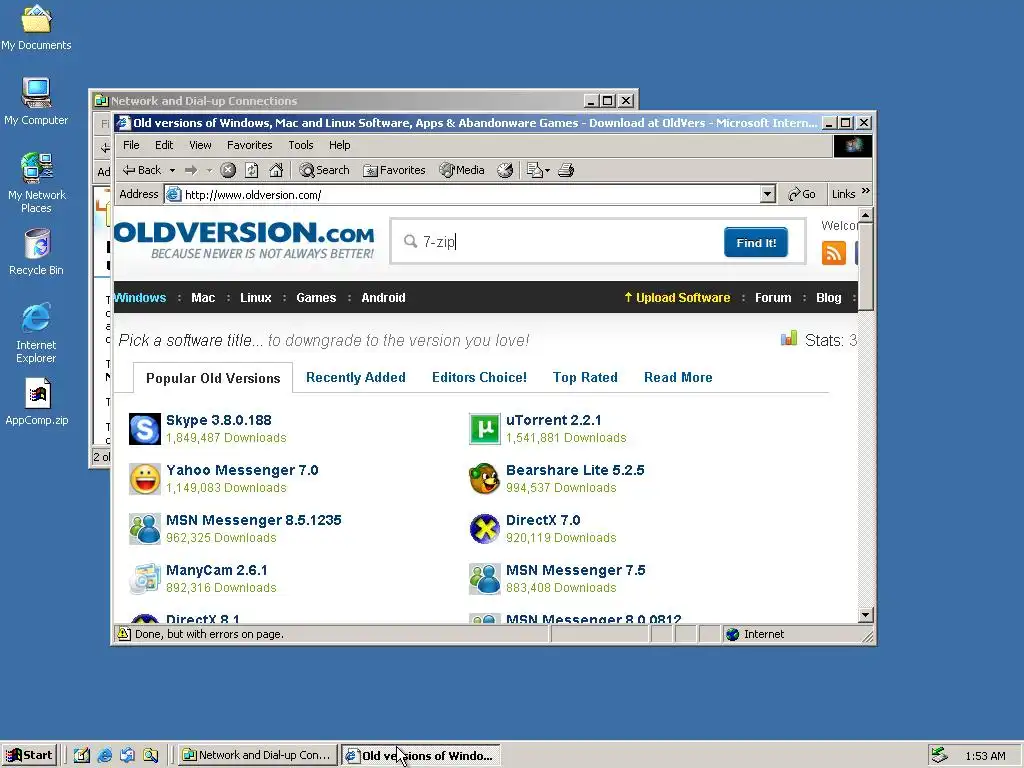Open the Mail toolbar icon
Viewport: 1024px width, 768px height.
tap(538, 170)
